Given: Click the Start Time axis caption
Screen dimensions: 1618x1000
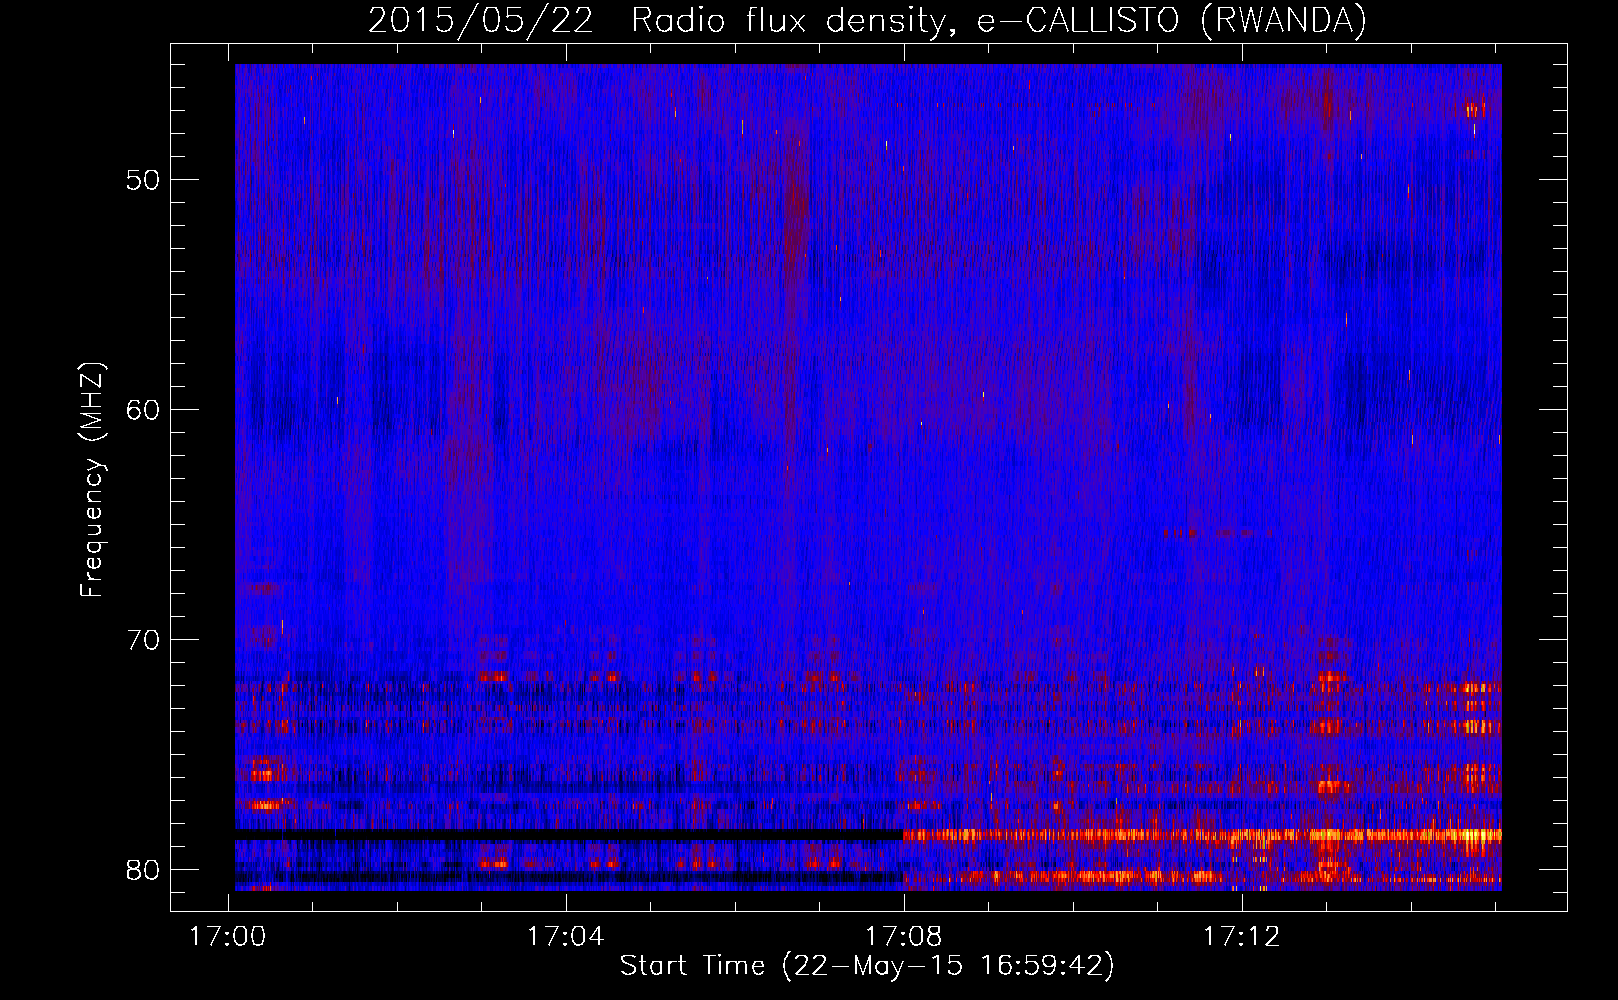Looking at the screenshot, I should click(867, 966).
